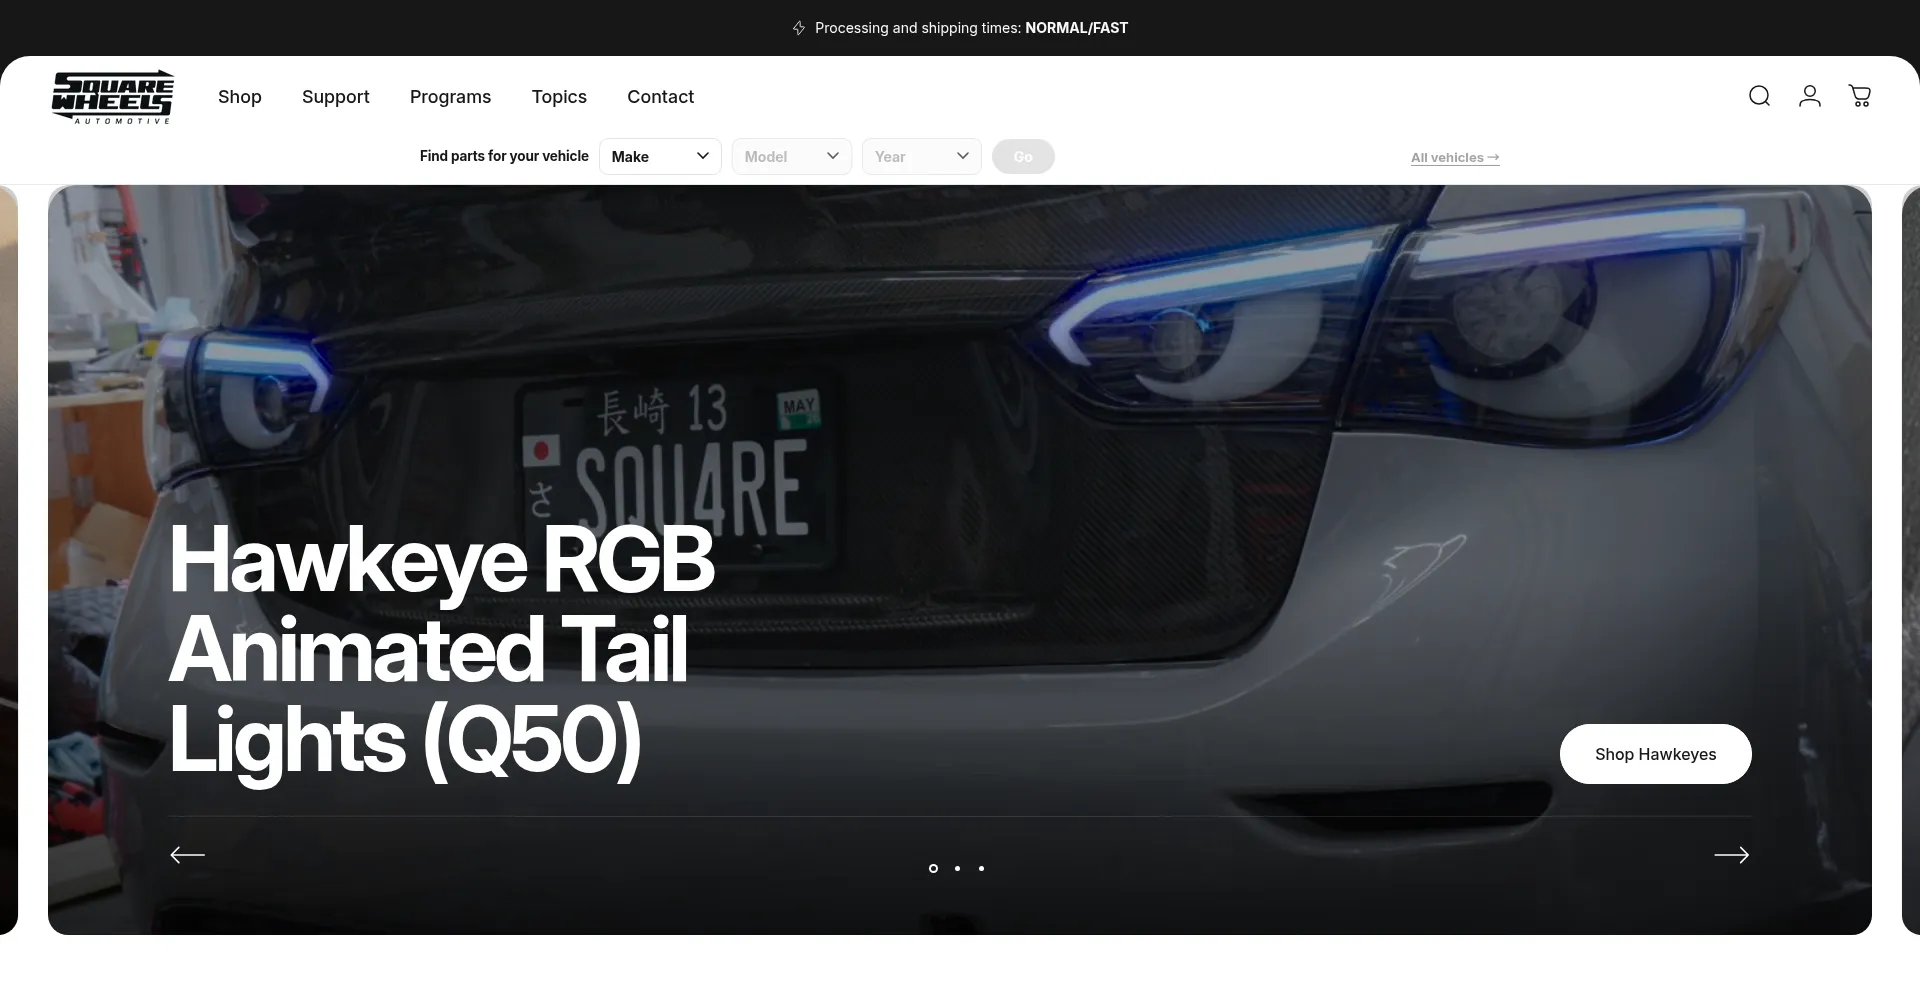The image size is (1920, 993).
Task: Click the partially visible next slide on right edge
Action: tap(1910, 560)
